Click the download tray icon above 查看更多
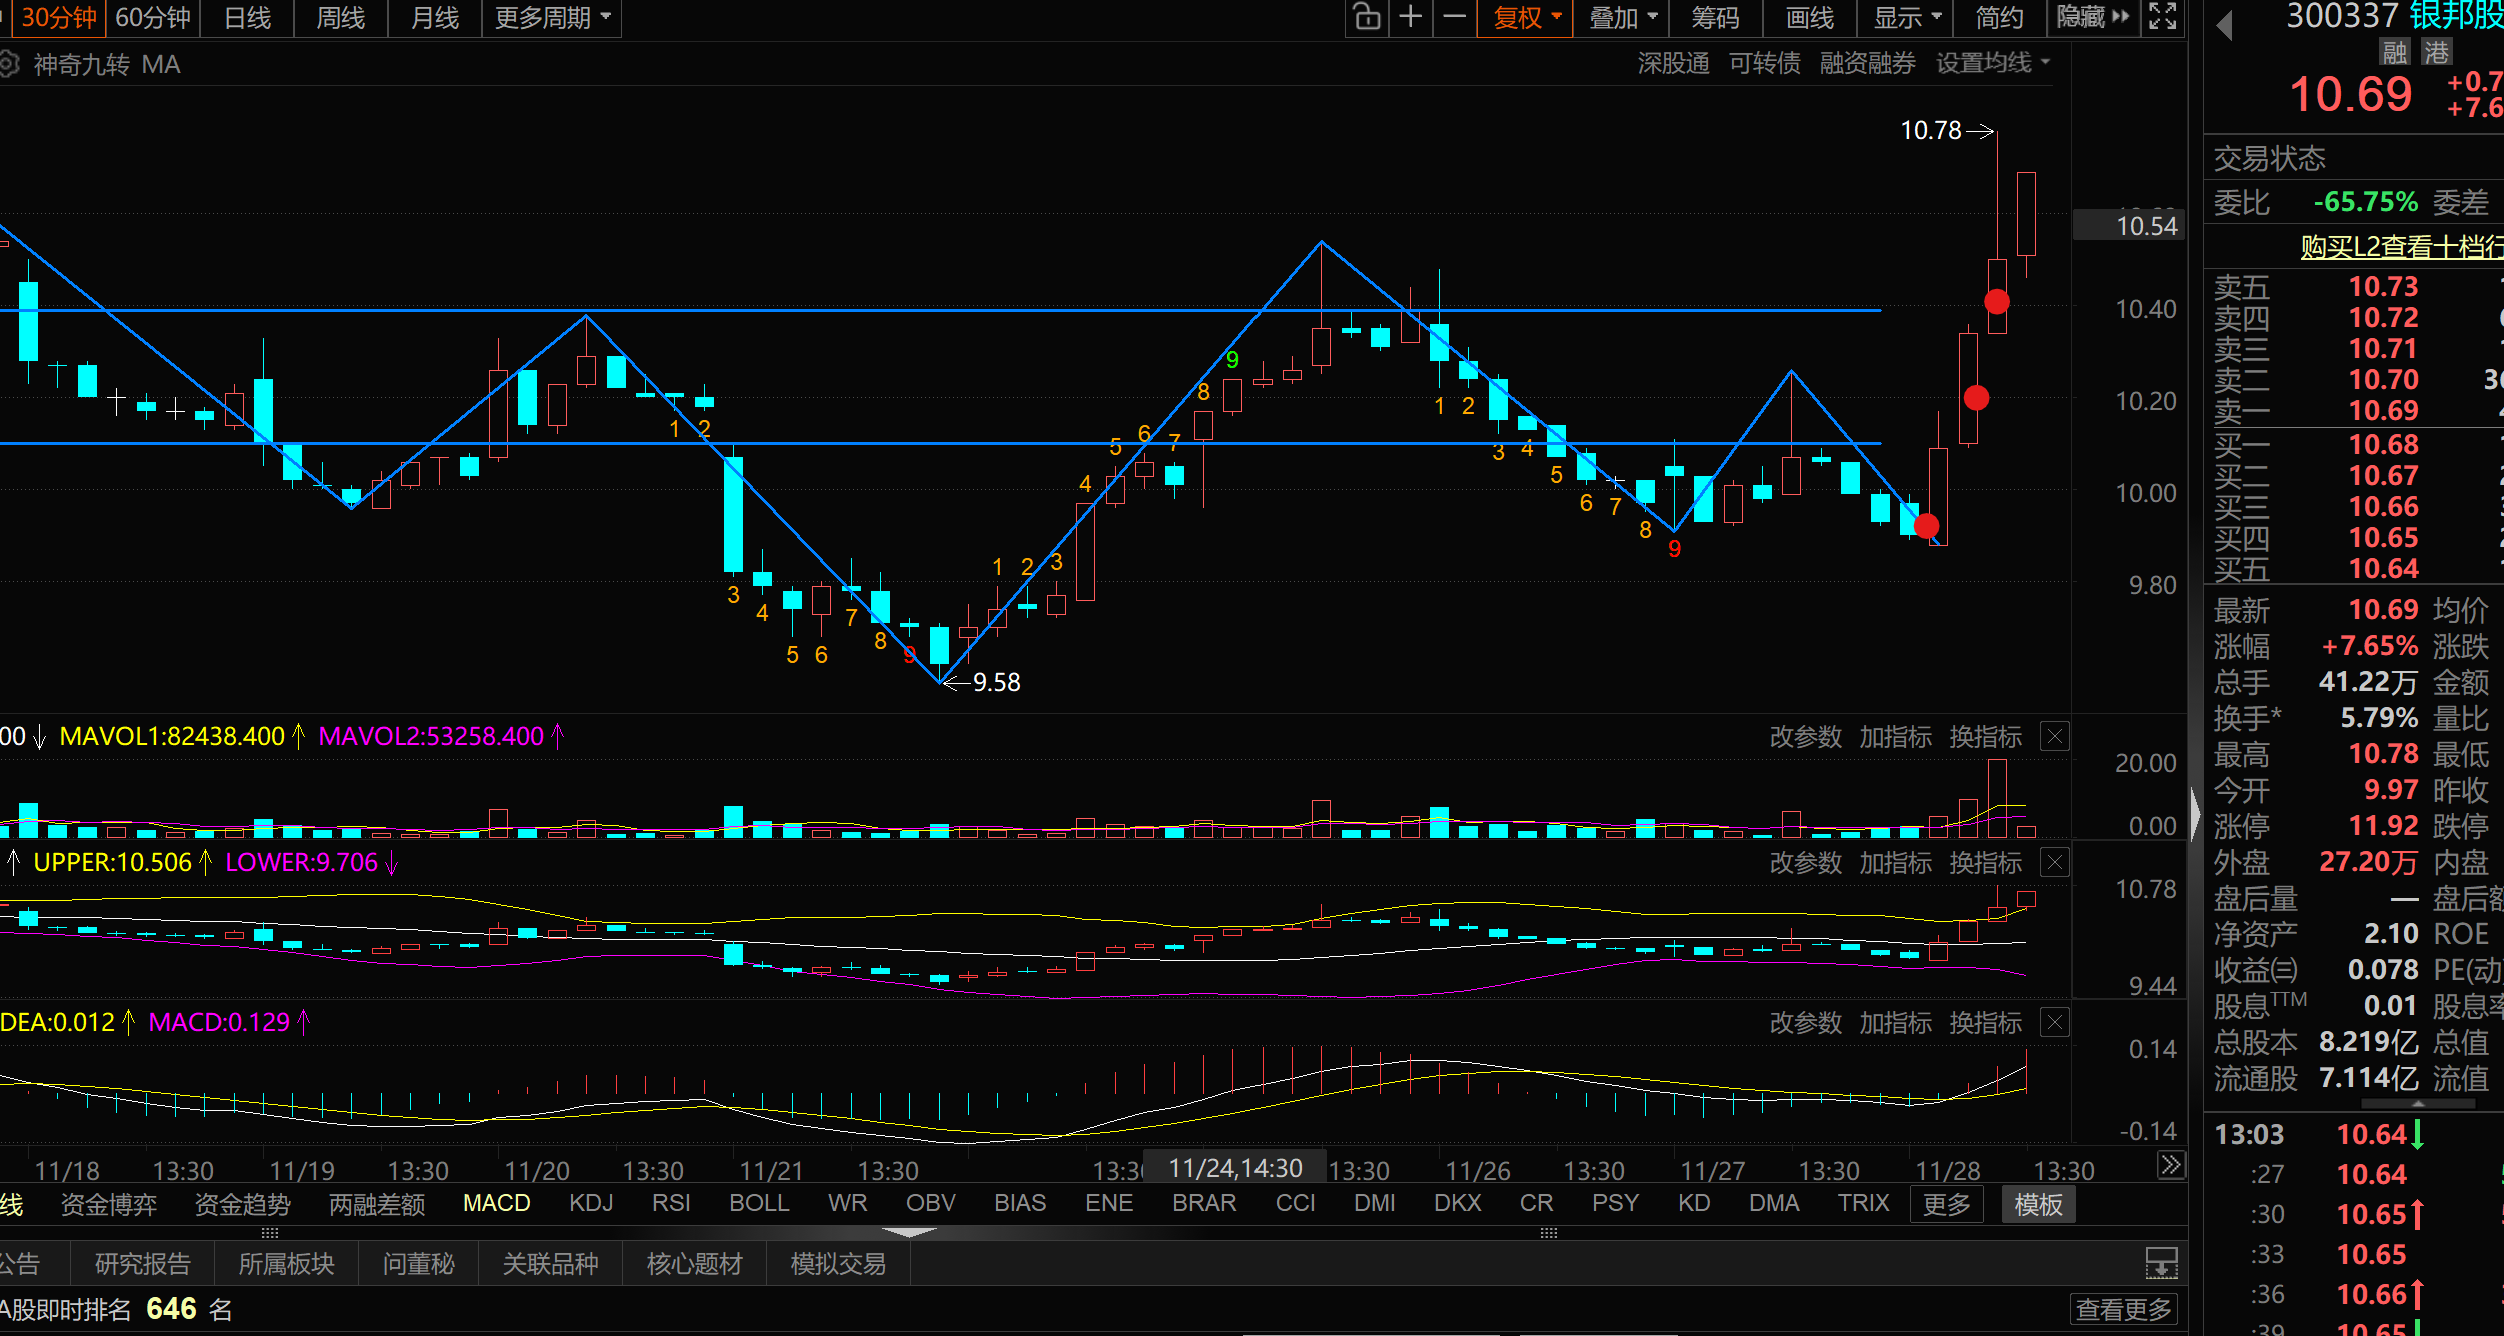 coord(2161,1263)
